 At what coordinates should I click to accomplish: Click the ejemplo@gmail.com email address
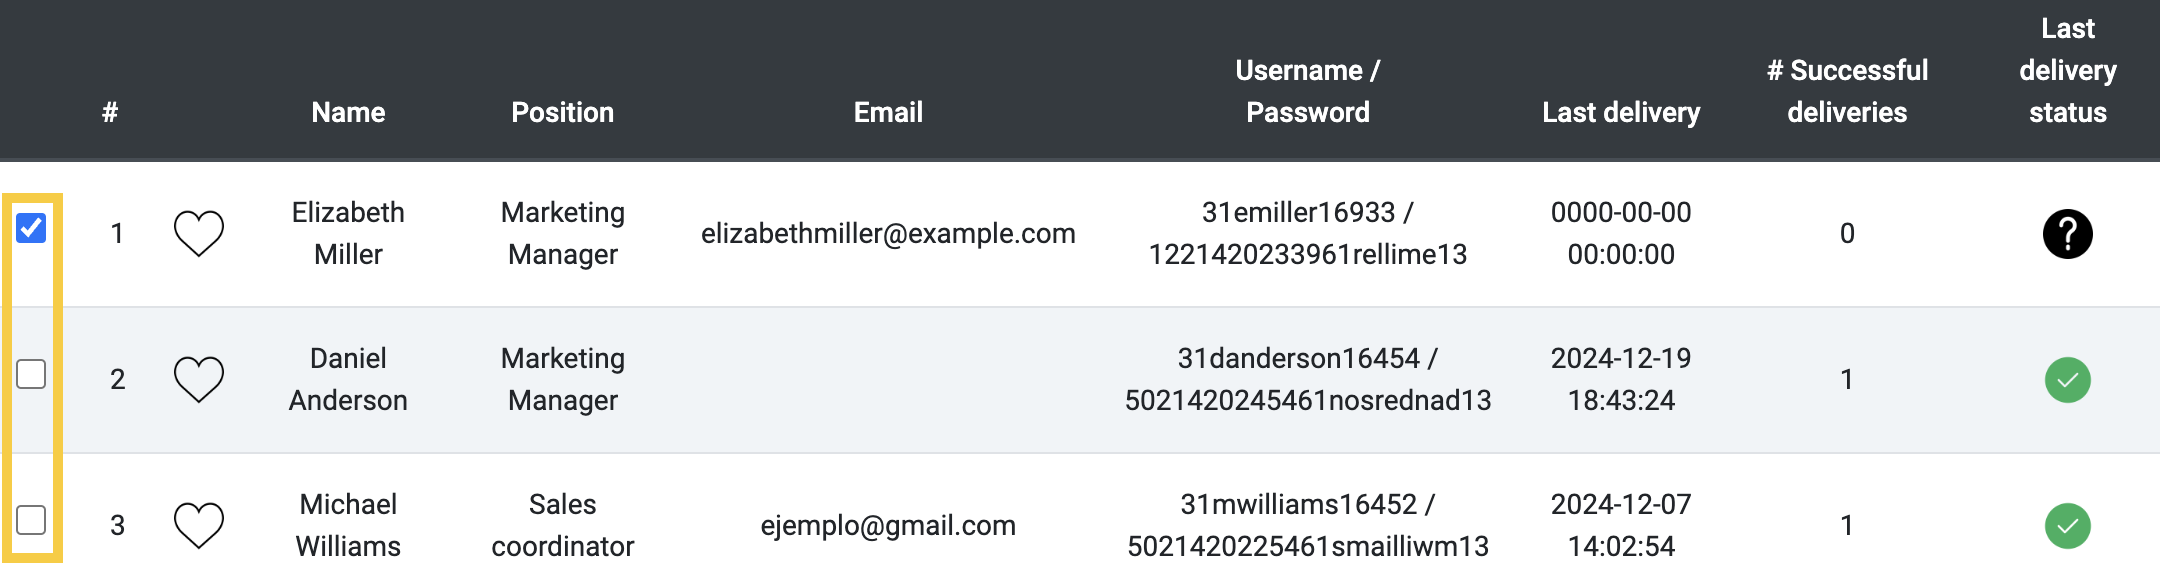888,526
